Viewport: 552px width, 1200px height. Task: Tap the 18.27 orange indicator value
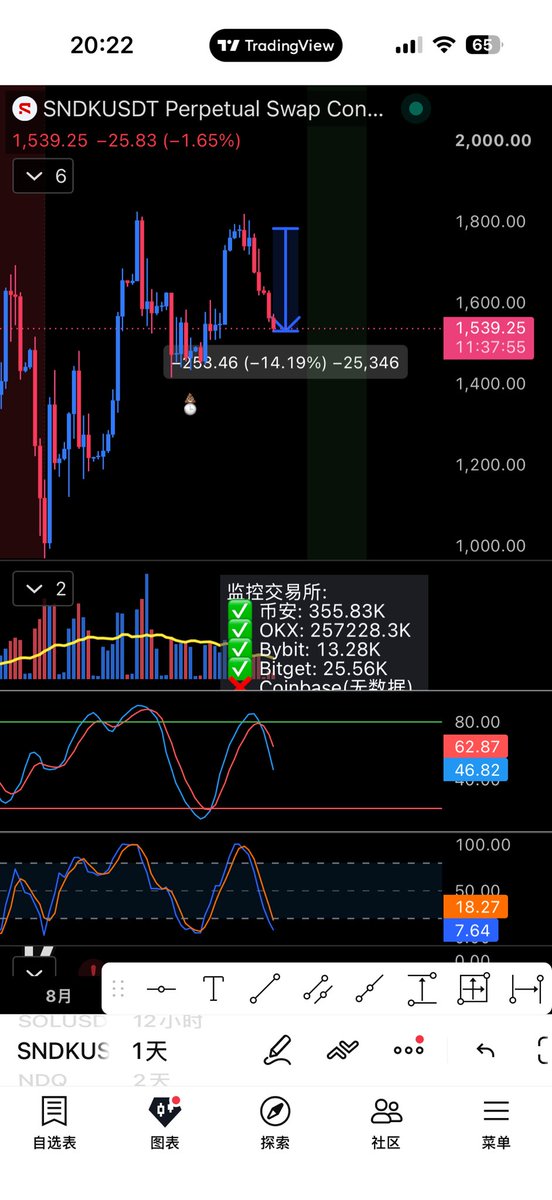[x=476, y=908]
